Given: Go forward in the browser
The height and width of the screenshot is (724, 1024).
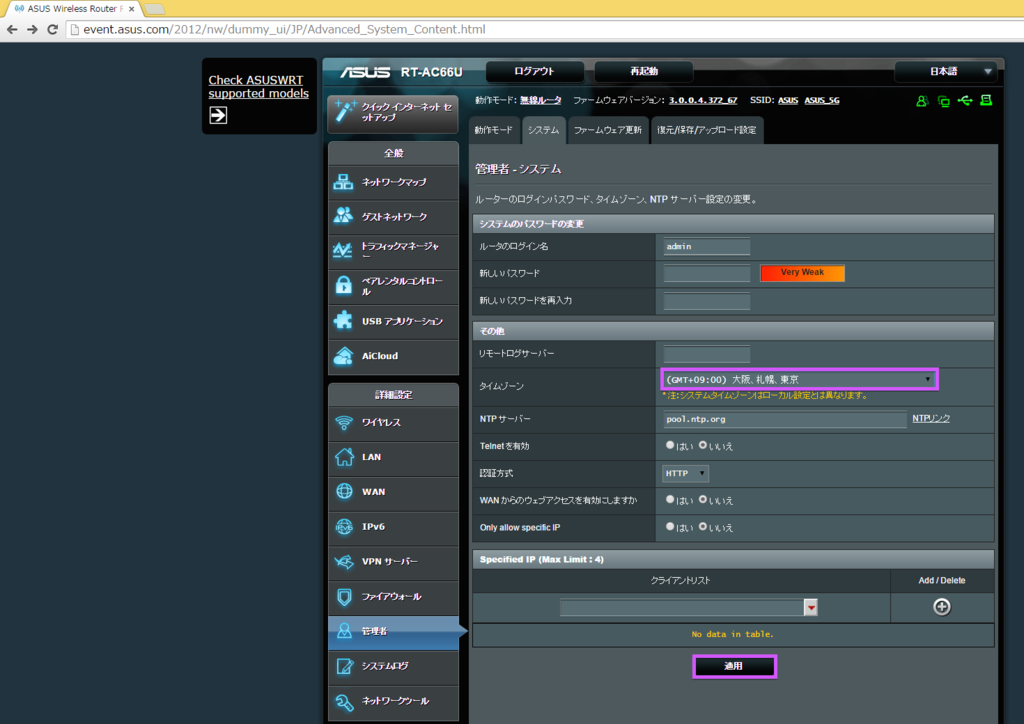Looking at the screenshot, I should point(32,29).
